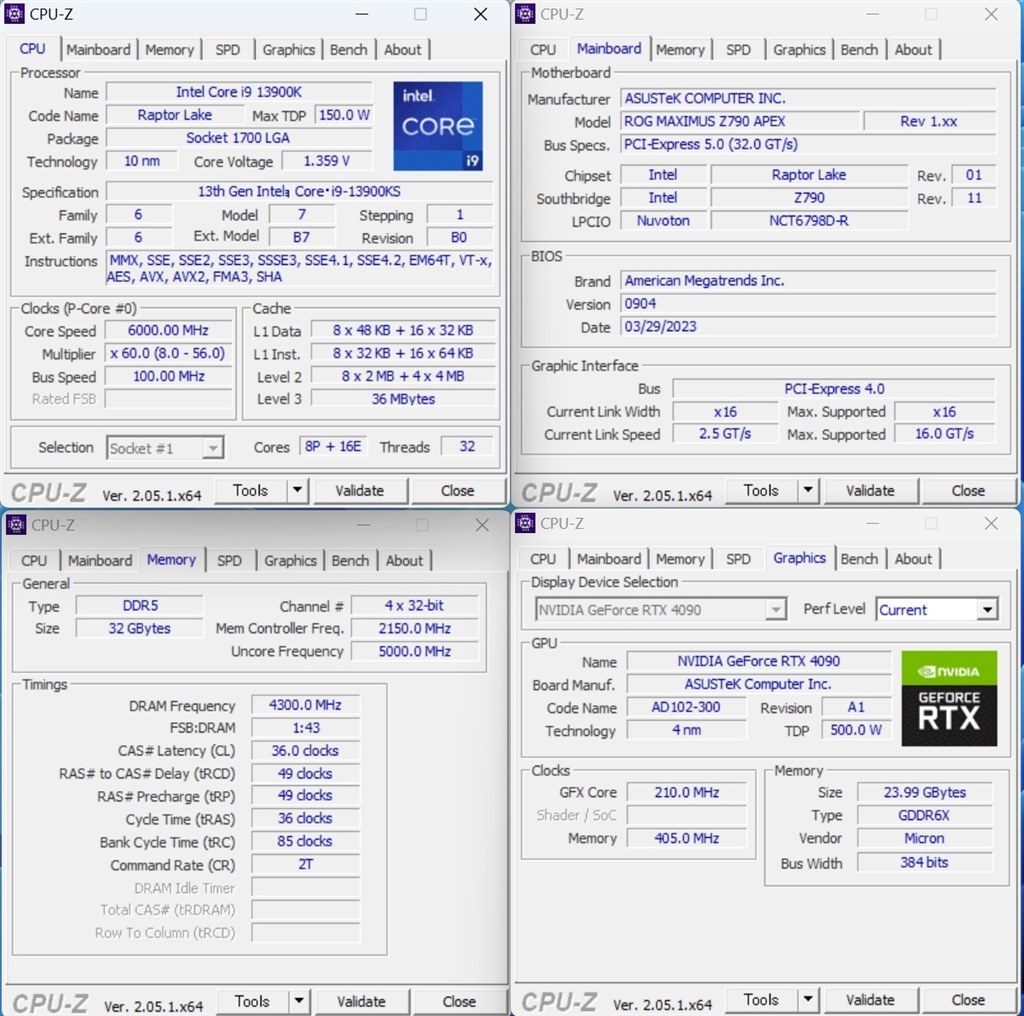Open Tools dropdown arrow in the Graphics window
1024x1016 pixels.
[808, 999]
